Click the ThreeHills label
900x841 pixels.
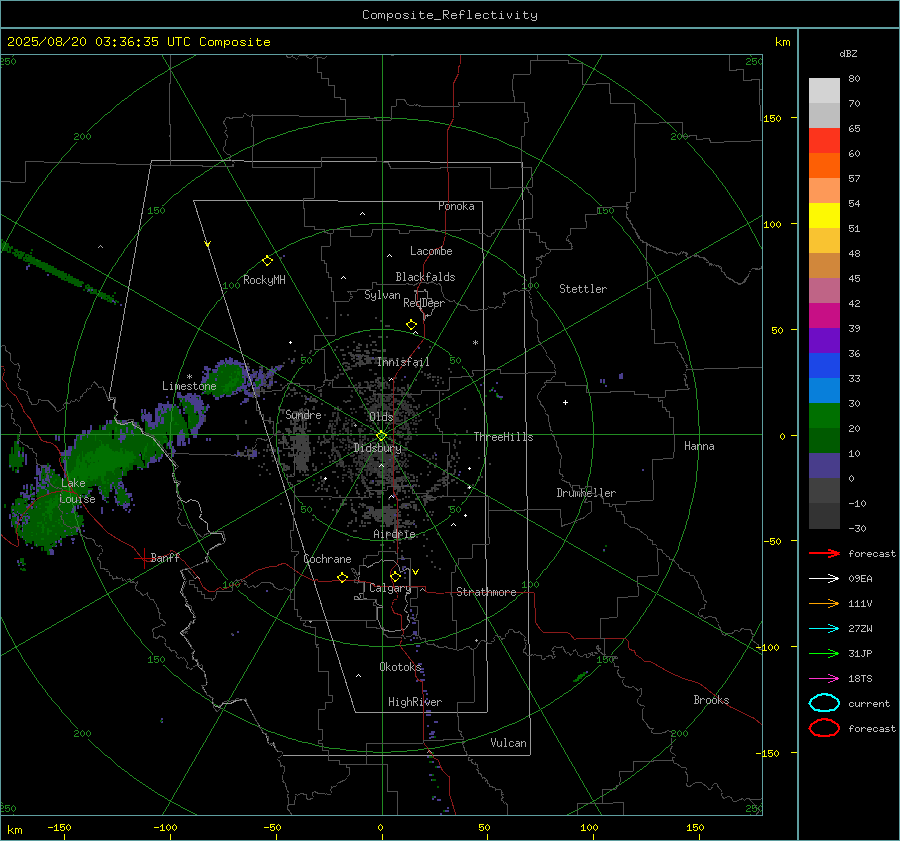[x=503, y=437]
